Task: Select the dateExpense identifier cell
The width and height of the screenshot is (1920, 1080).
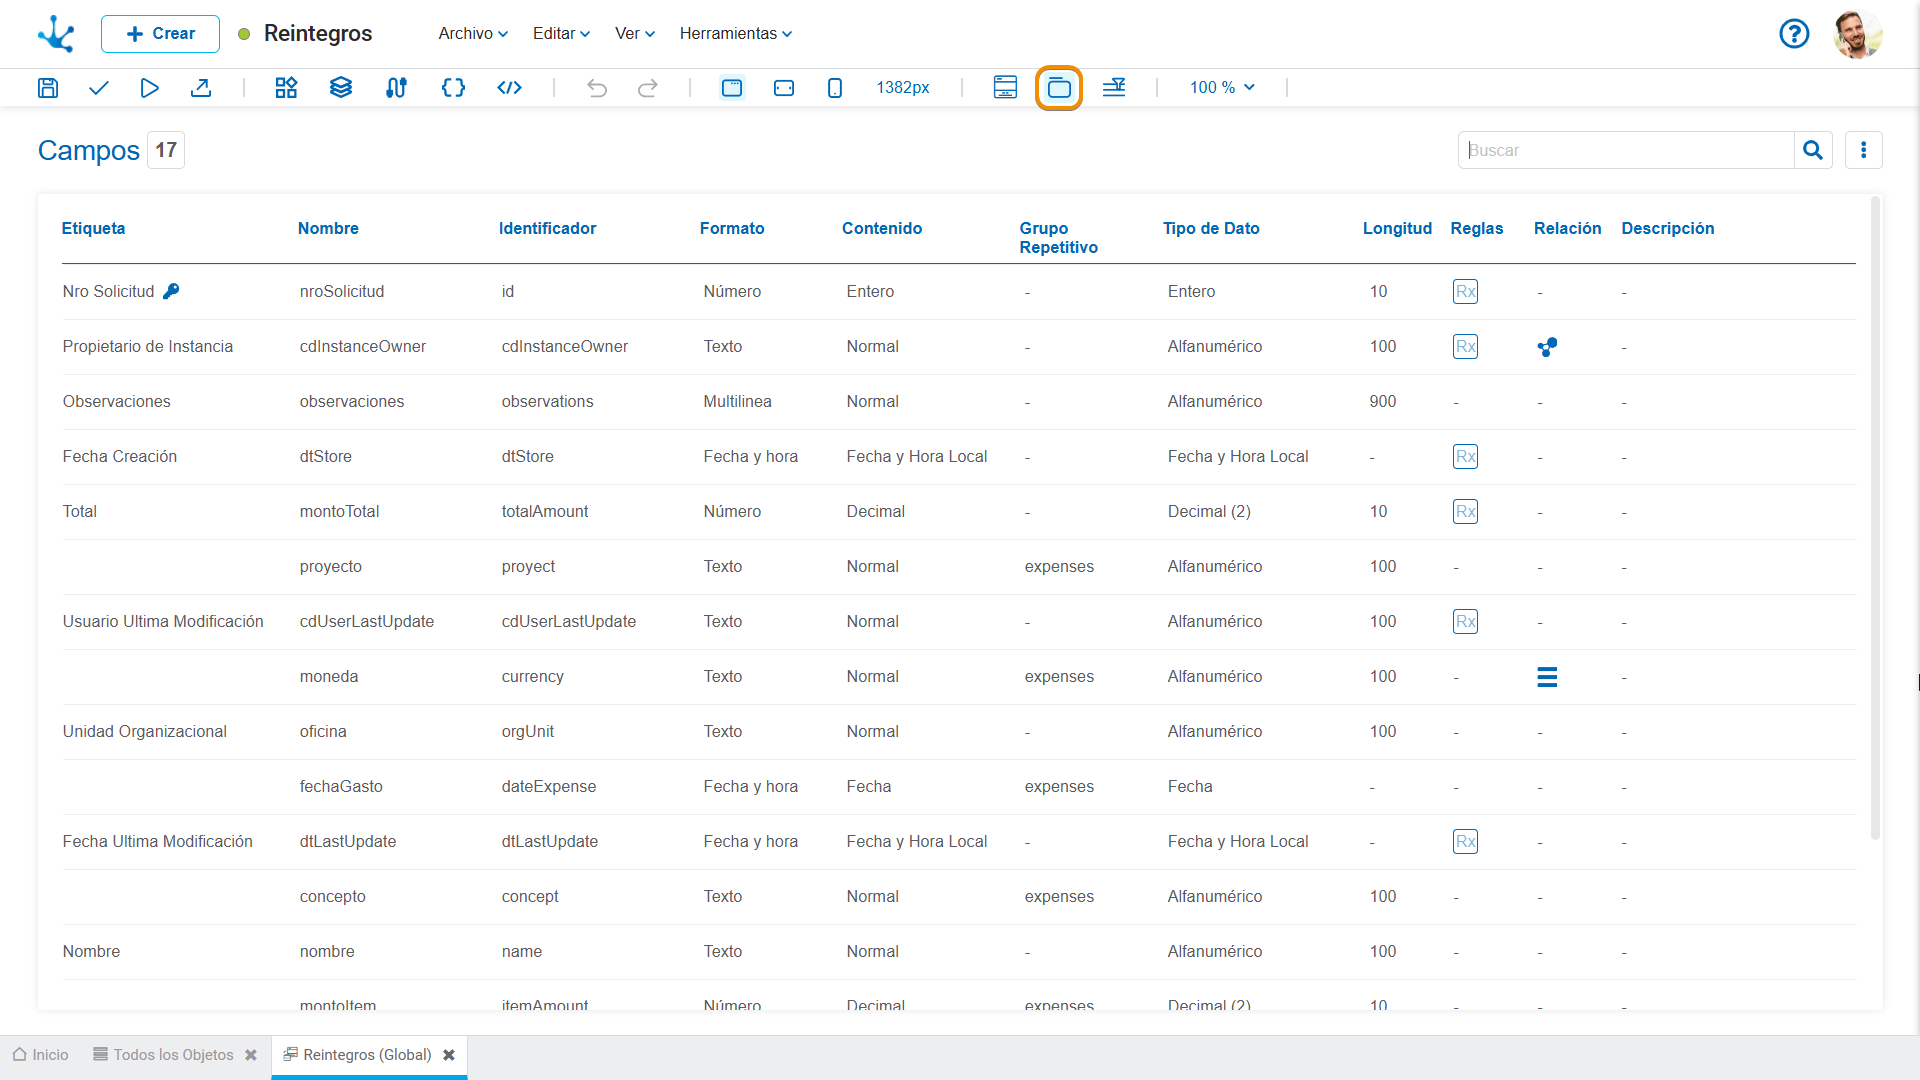Action: coord(548,787)
